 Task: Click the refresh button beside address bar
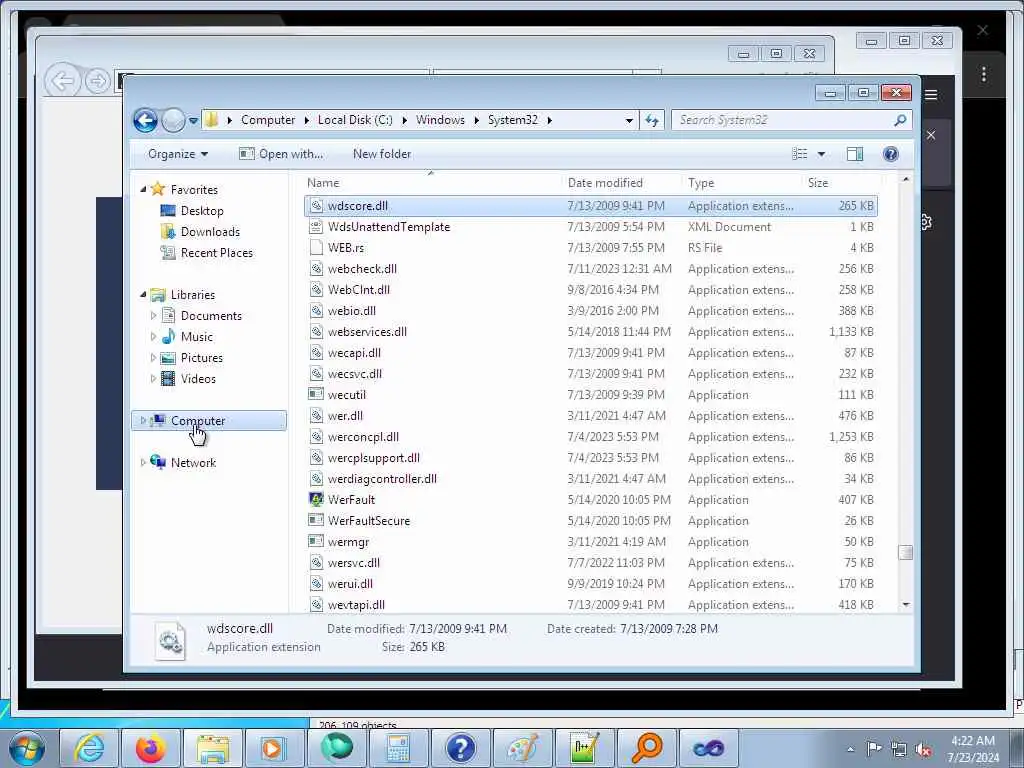652,120
